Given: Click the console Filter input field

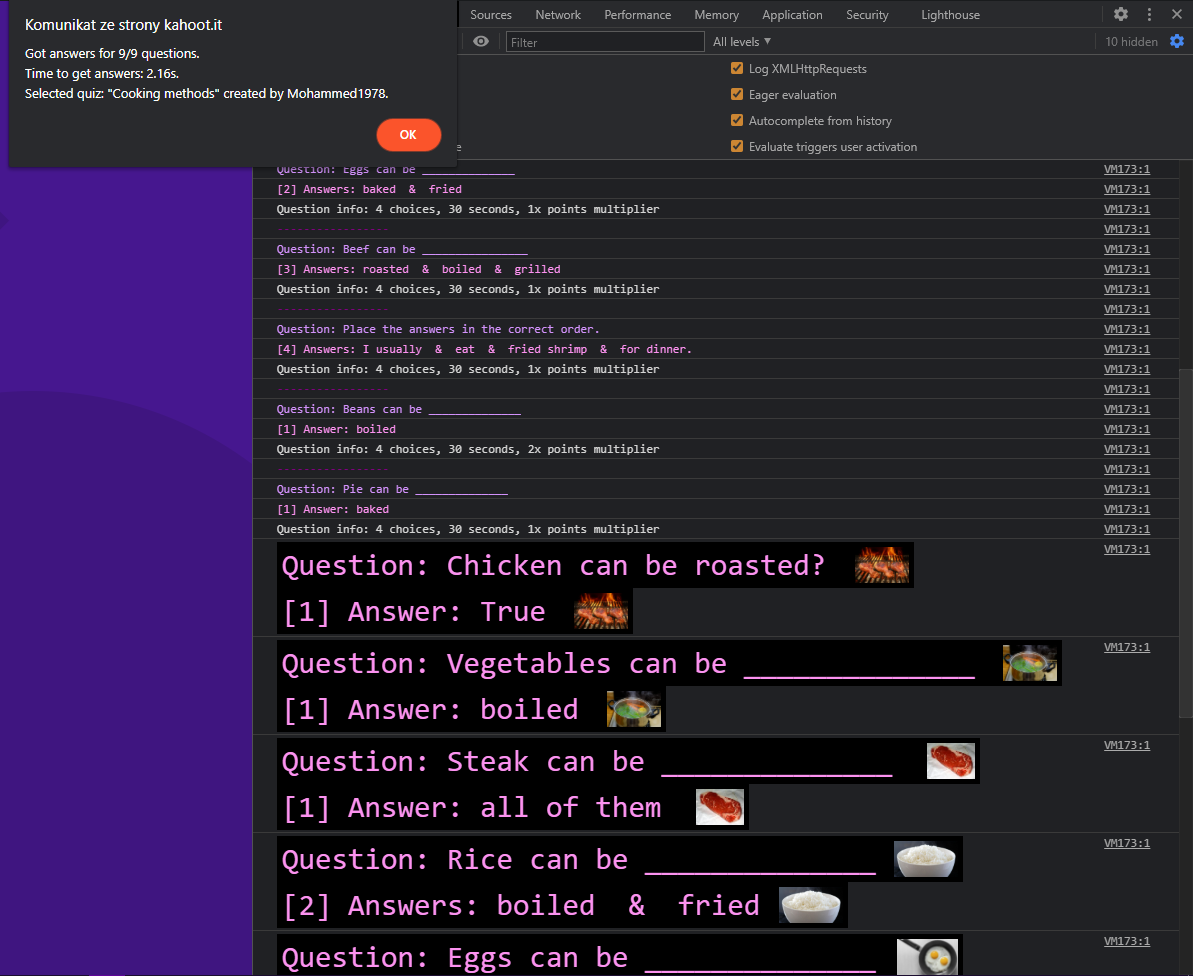Looking at the screenshot, I should click(x=605, y=42).
